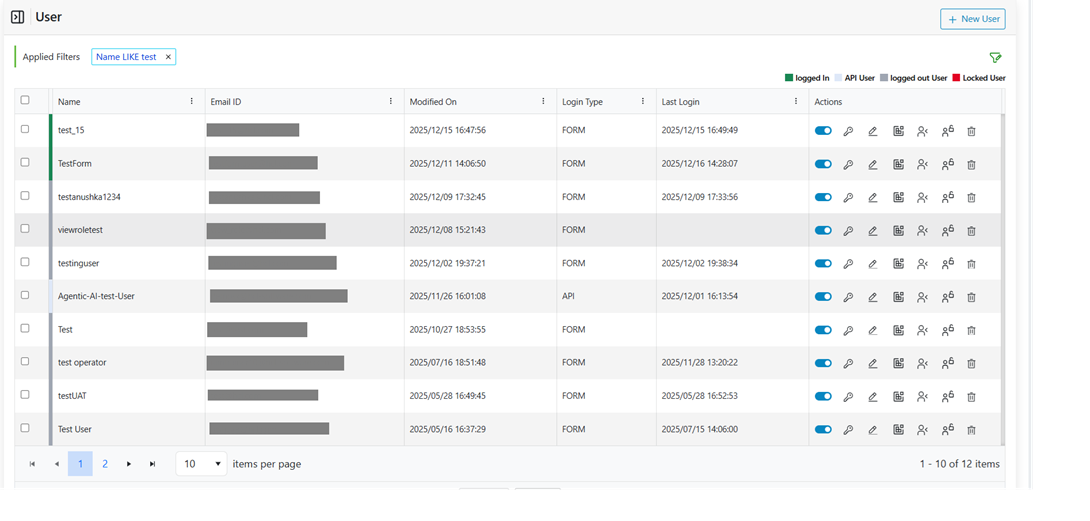This screenshot has height=521, width=1090.
Task: Open the Login Type column options menu
Action: click(643, 102)
